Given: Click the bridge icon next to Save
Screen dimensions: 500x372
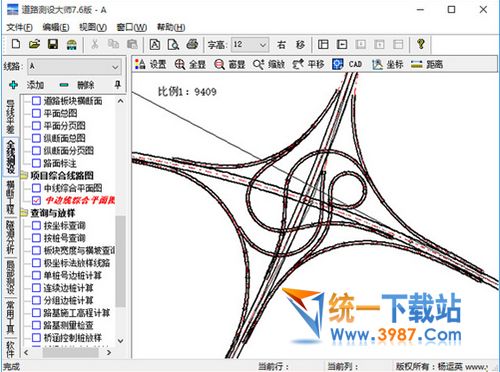Looking at the screenshot, I should pos(72,44).
